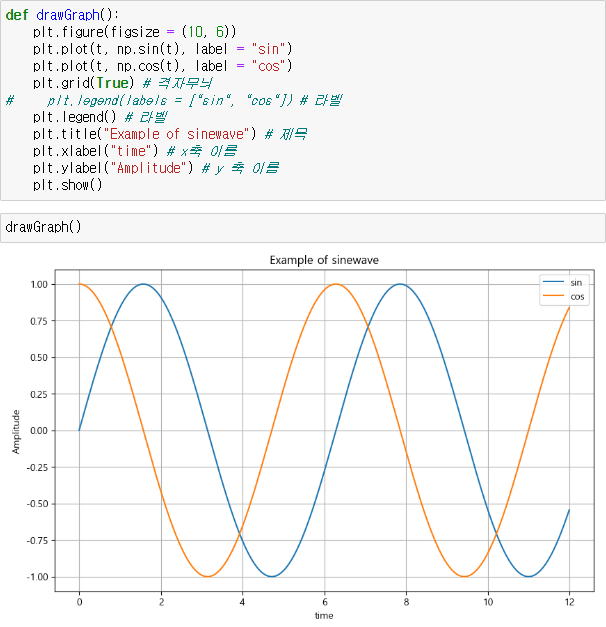Click the 'time' x-axis label
The image size is (606, 627).
pyautogui.click(x=324, y=615)
